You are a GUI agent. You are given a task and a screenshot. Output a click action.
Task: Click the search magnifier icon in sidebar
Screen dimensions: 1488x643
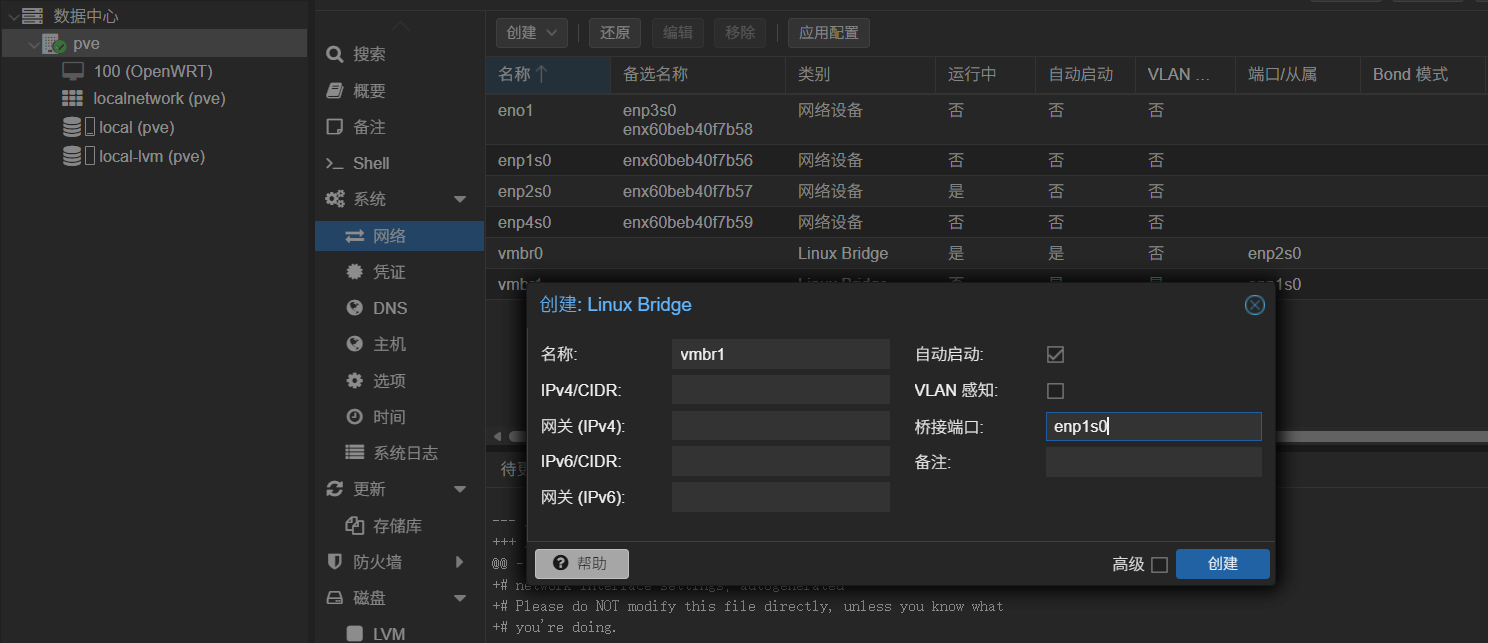pos(335,55)
